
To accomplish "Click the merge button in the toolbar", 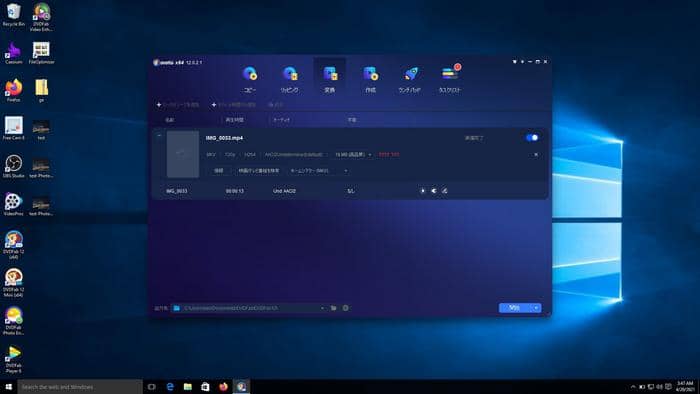I will pos(275,104).
